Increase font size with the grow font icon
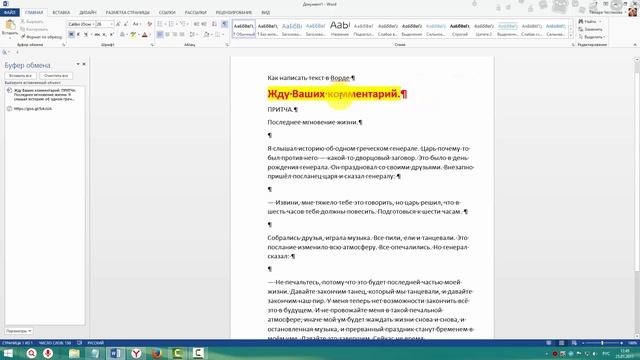The image size is (640, 360). pyautogui.click(x=118, y=24)
